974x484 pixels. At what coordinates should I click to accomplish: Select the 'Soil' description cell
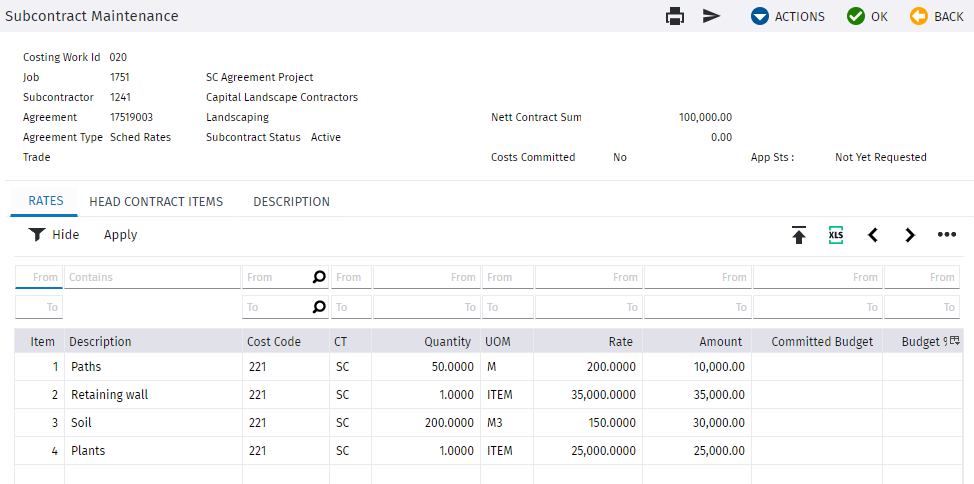(153, 422)
